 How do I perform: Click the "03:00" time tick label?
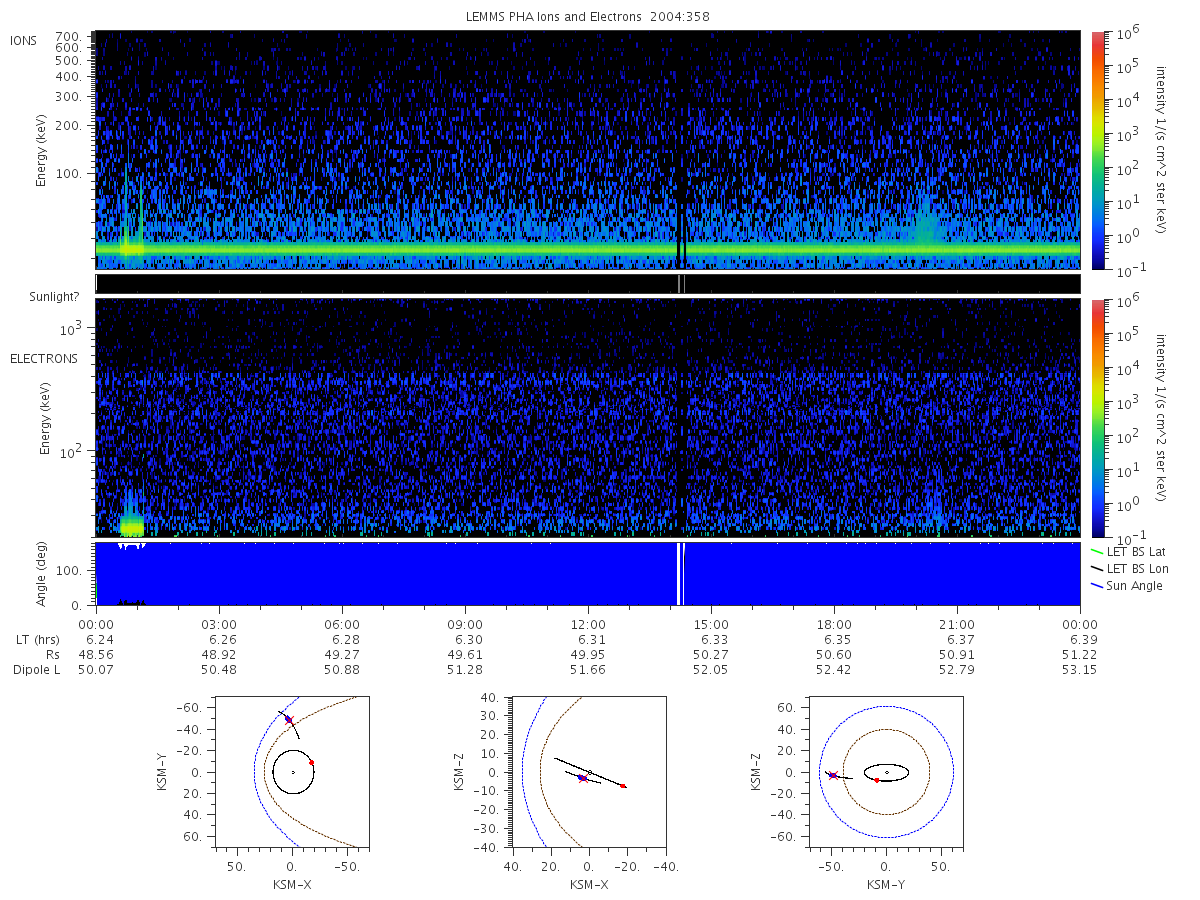point(218,625)
